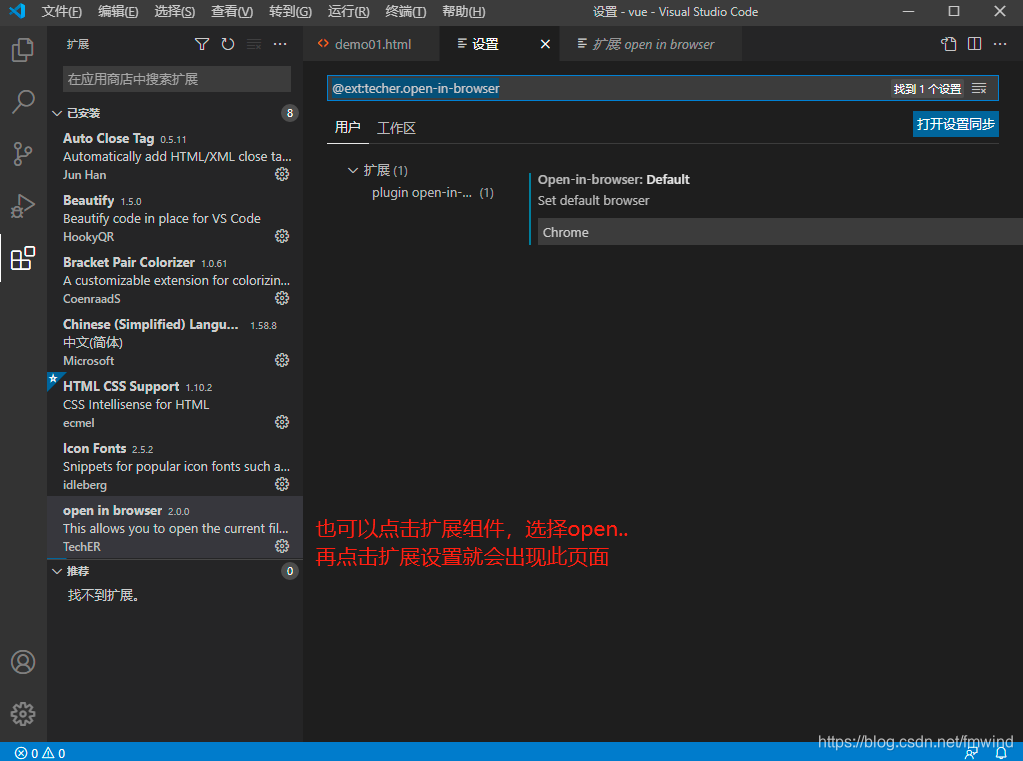
Task: Open settings JSON file icon
Action: 949,44
